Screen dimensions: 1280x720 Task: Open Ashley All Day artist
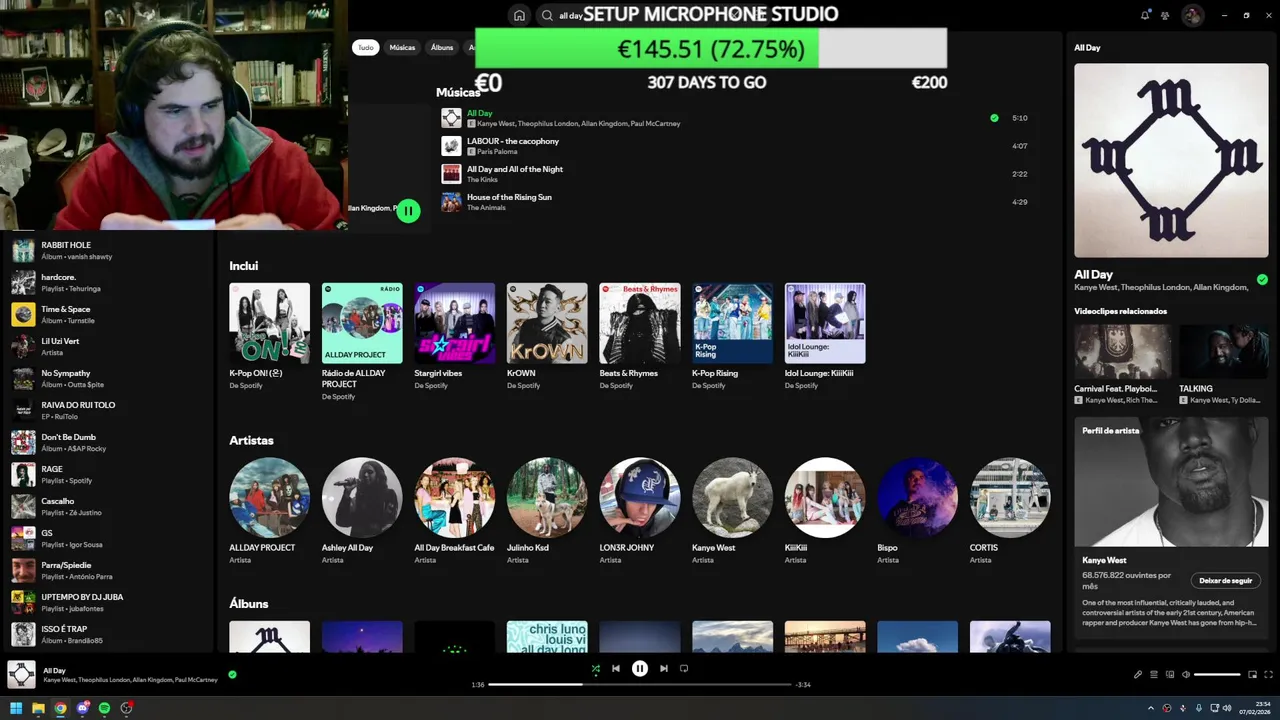pyautogui.click(x=362, y=498)
